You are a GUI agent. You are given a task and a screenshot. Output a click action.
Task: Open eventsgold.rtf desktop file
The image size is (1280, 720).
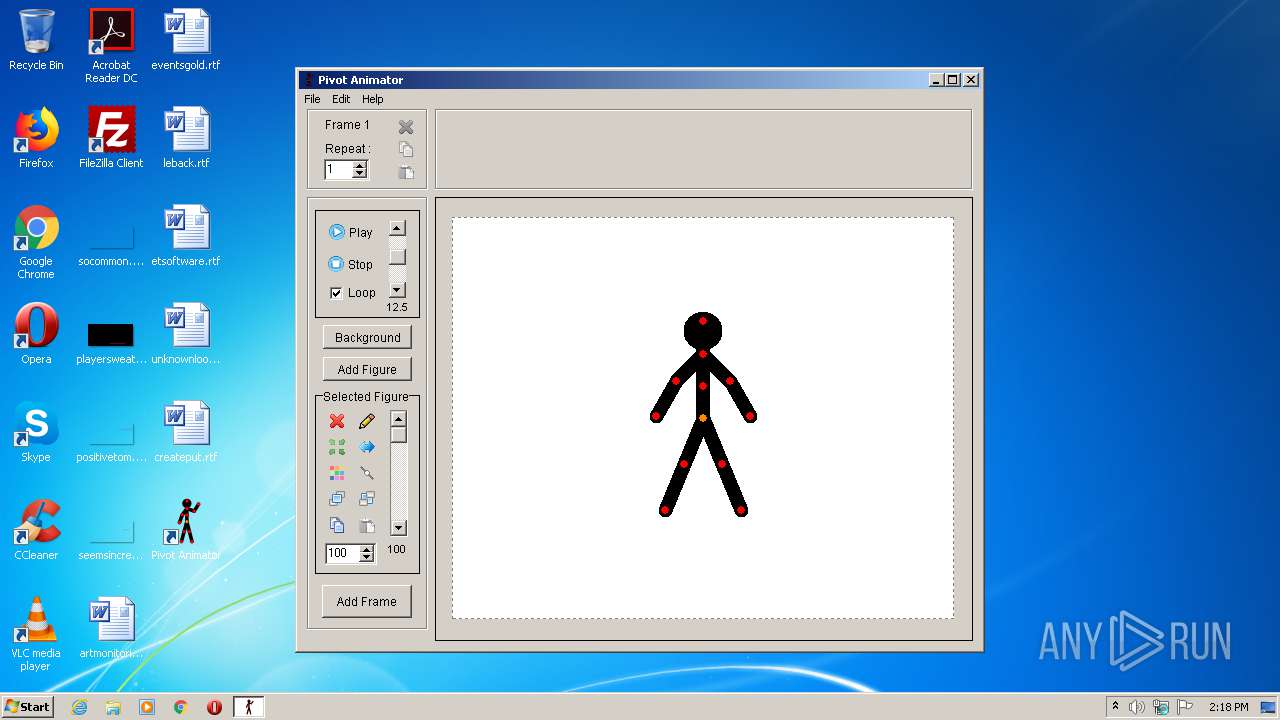tap(186, 40)
